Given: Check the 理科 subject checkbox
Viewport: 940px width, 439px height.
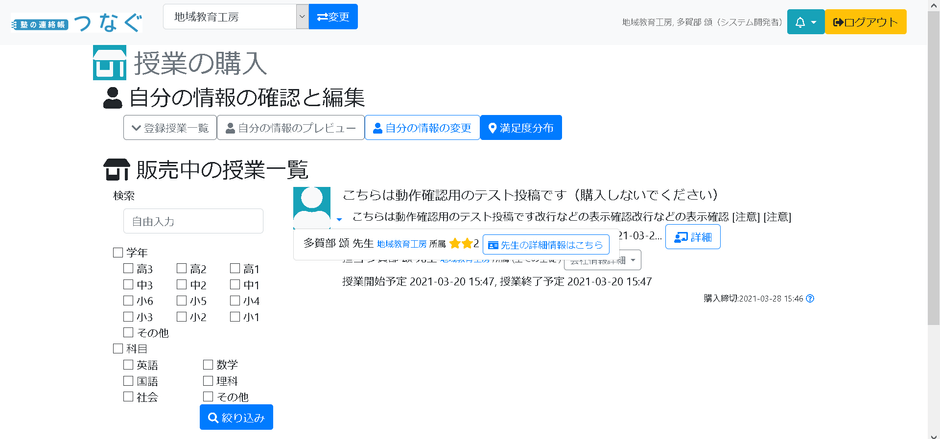Looking at the screenshot, I should (x=208, y=381).
